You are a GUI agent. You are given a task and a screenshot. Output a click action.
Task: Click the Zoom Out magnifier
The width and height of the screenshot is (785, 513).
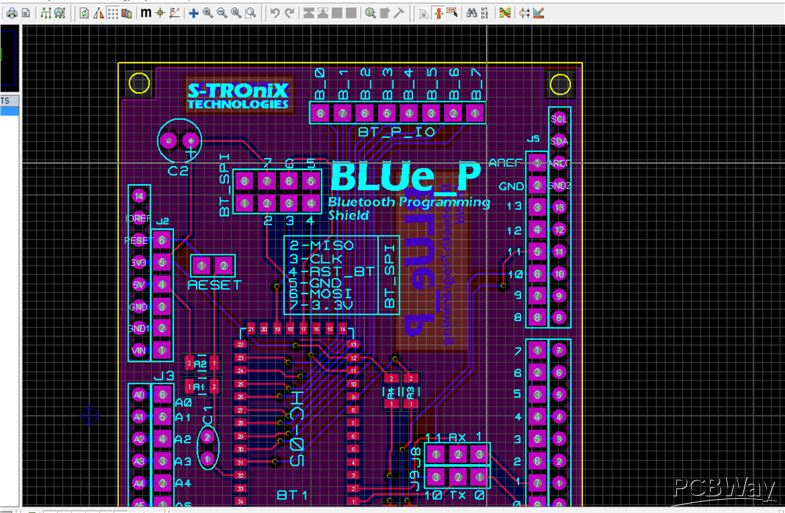[222, 13]
